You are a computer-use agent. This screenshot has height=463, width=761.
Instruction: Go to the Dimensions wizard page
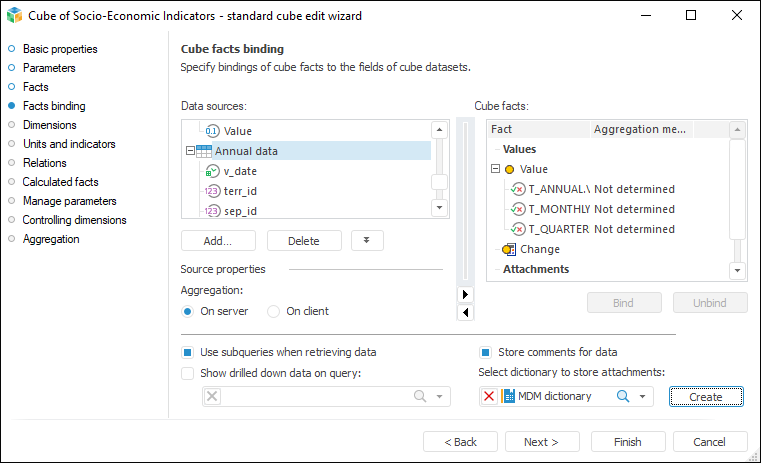tap(49, 125)
